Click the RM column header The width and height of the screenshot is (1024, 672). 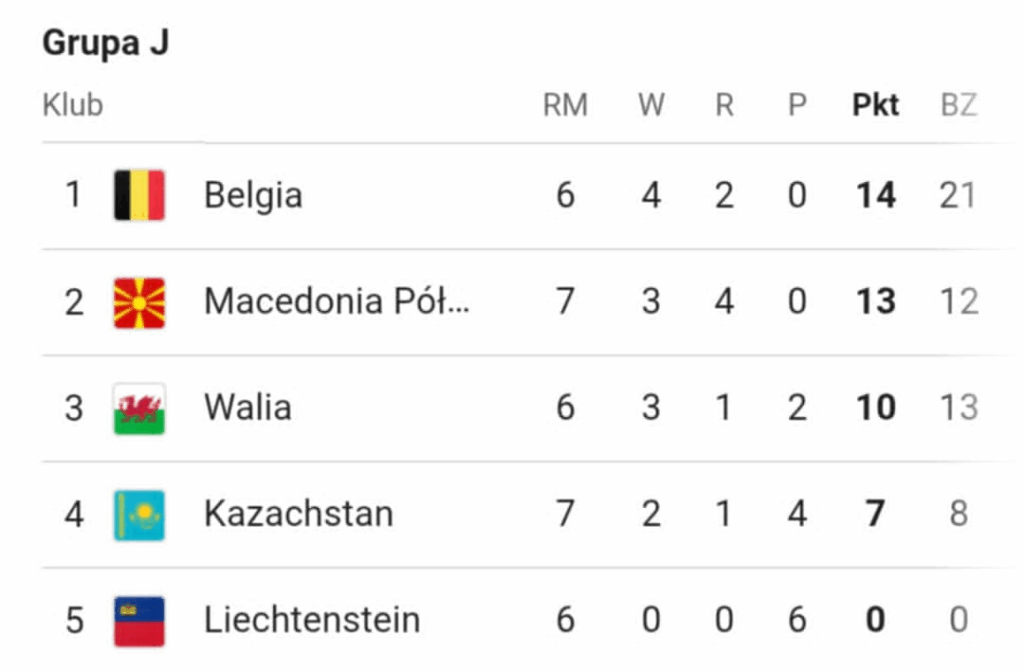coord(565,105)
